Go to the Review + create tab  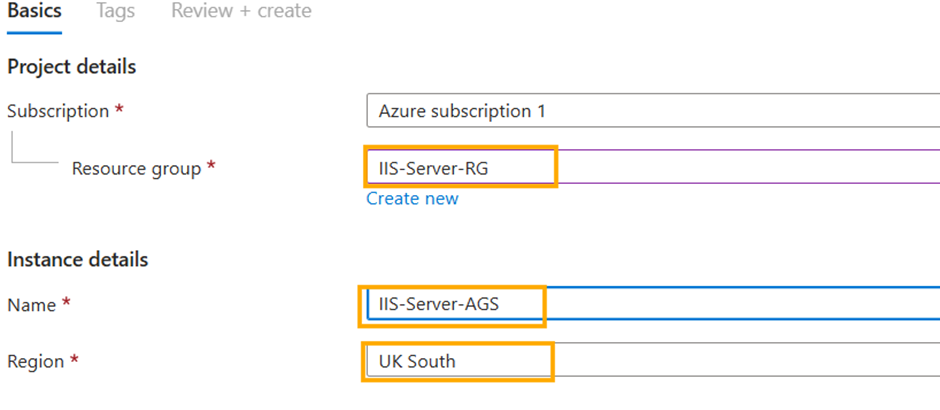point(241,12)
